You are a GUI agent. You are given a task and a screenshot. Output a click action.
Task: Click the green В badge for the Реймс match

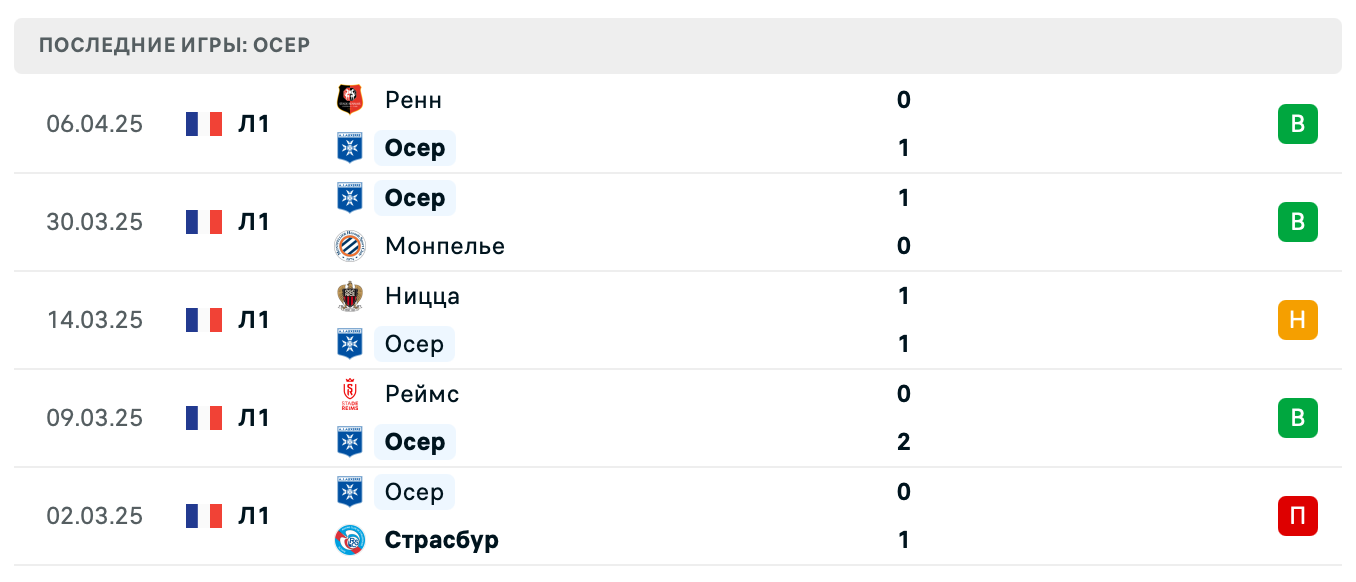click(1298, 418)
